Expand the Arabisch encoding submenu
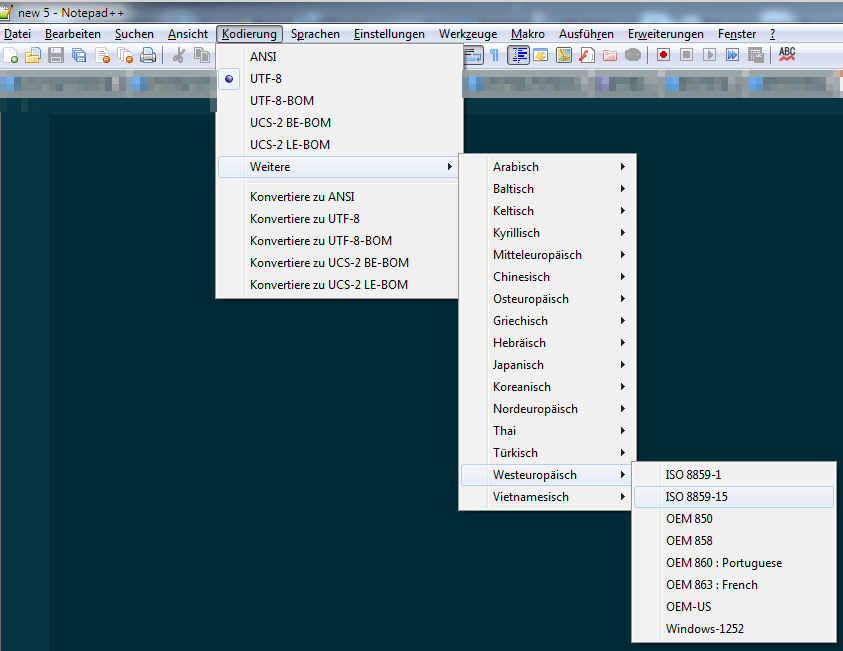The width and height of the screenshot is (843, 651). click(547, 167)
